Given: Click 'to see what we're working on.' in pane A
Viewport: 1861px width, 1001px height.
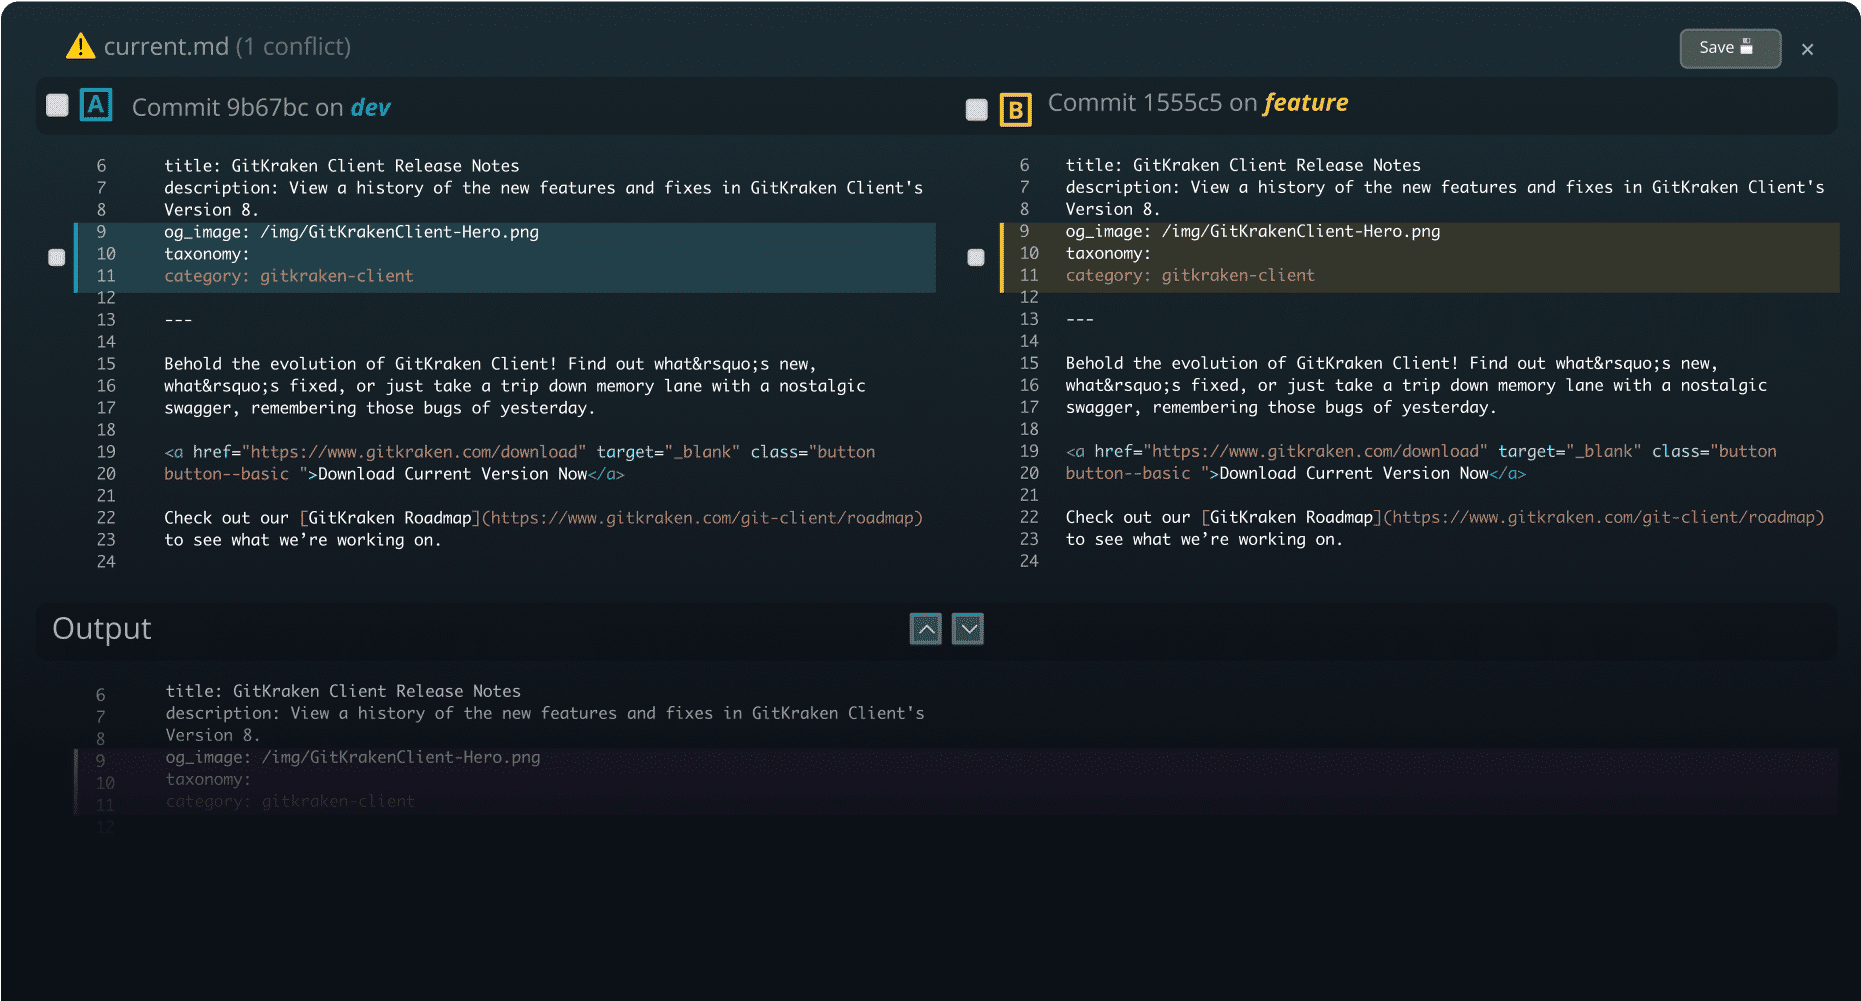Looking at the screenshot, I should pos(302,540).
